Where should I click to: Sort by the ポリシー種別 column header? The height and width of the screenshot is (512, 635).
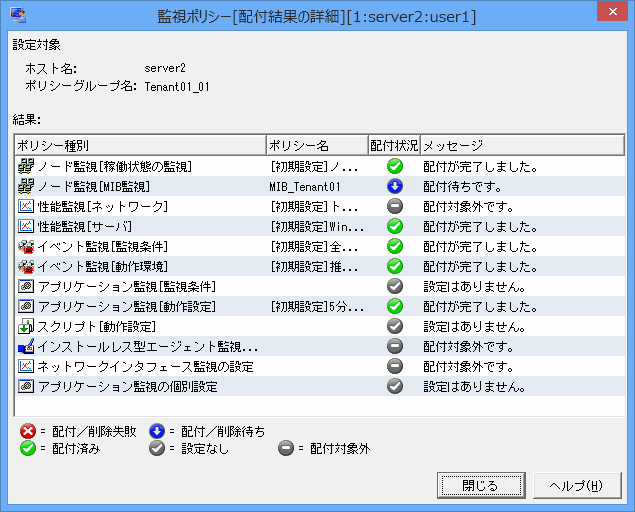point(140,145)
